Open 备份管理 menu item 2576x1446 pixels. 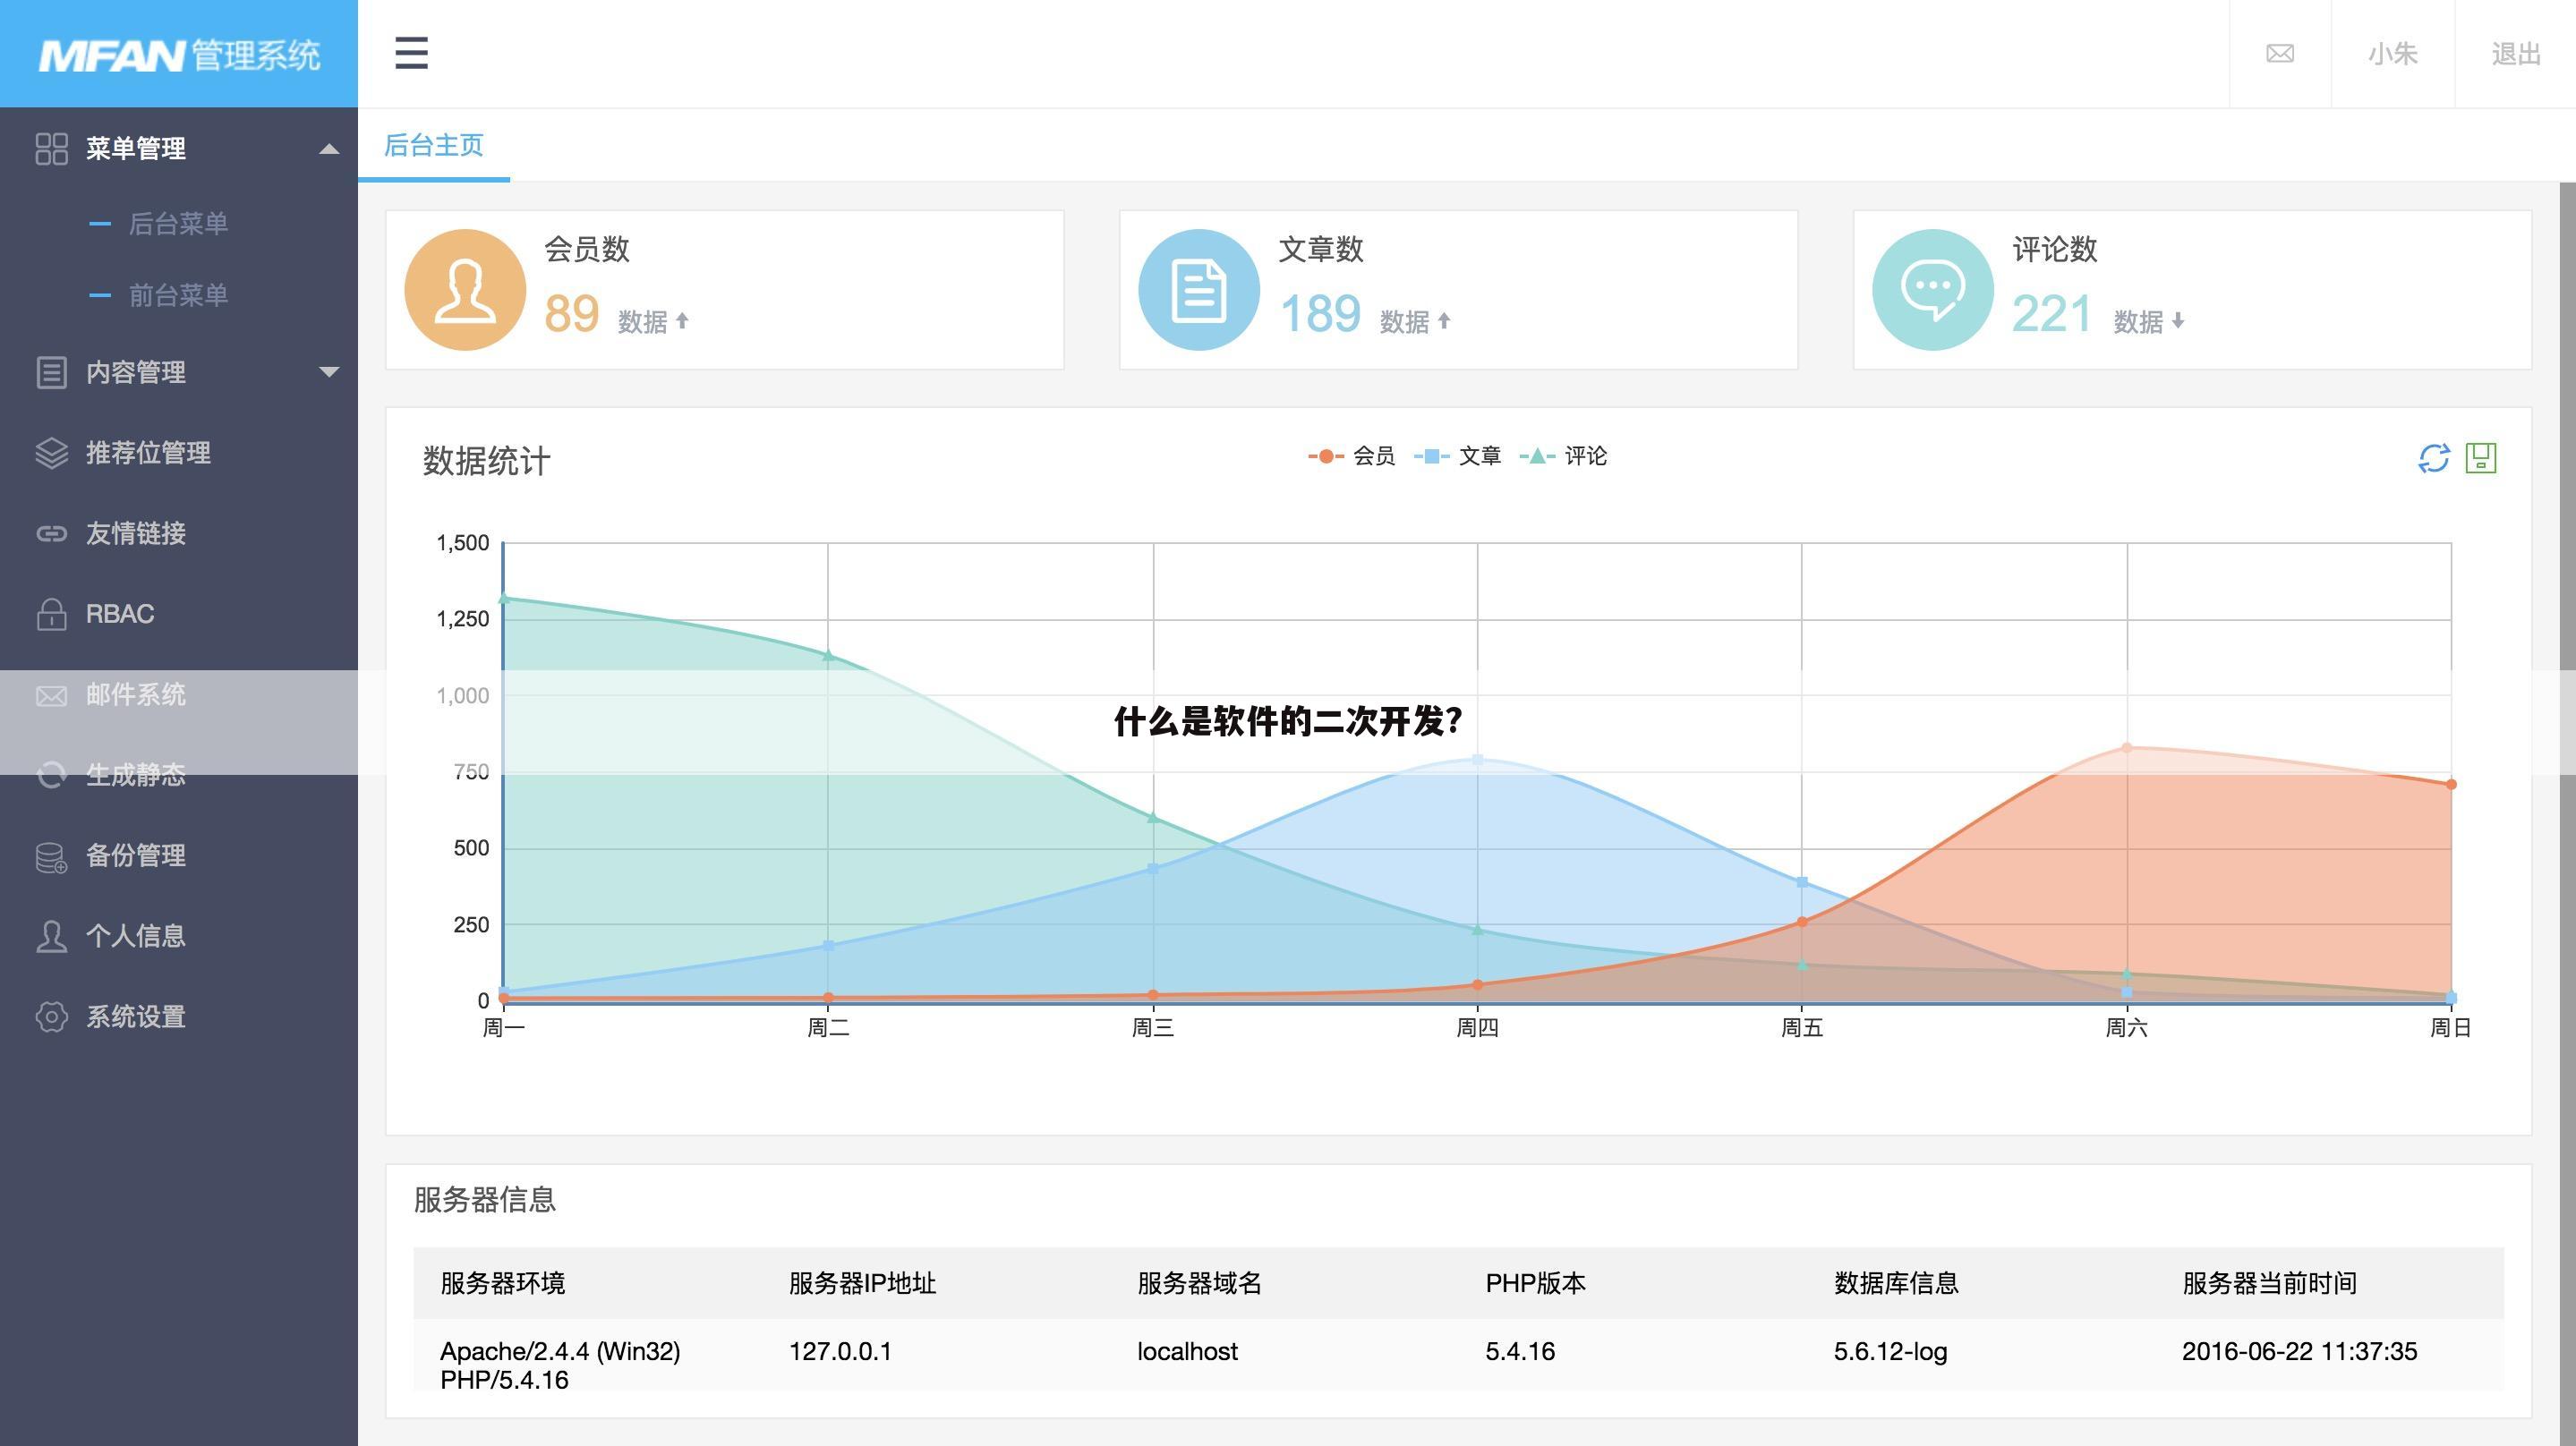pyautogui.click(x=136, y=856)
